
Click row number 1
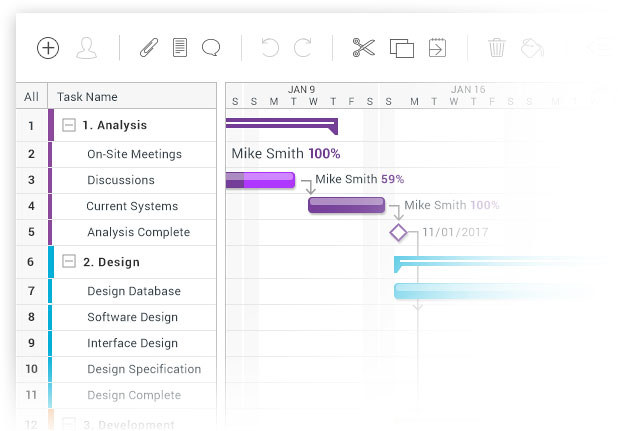click(x=31, y=126)
